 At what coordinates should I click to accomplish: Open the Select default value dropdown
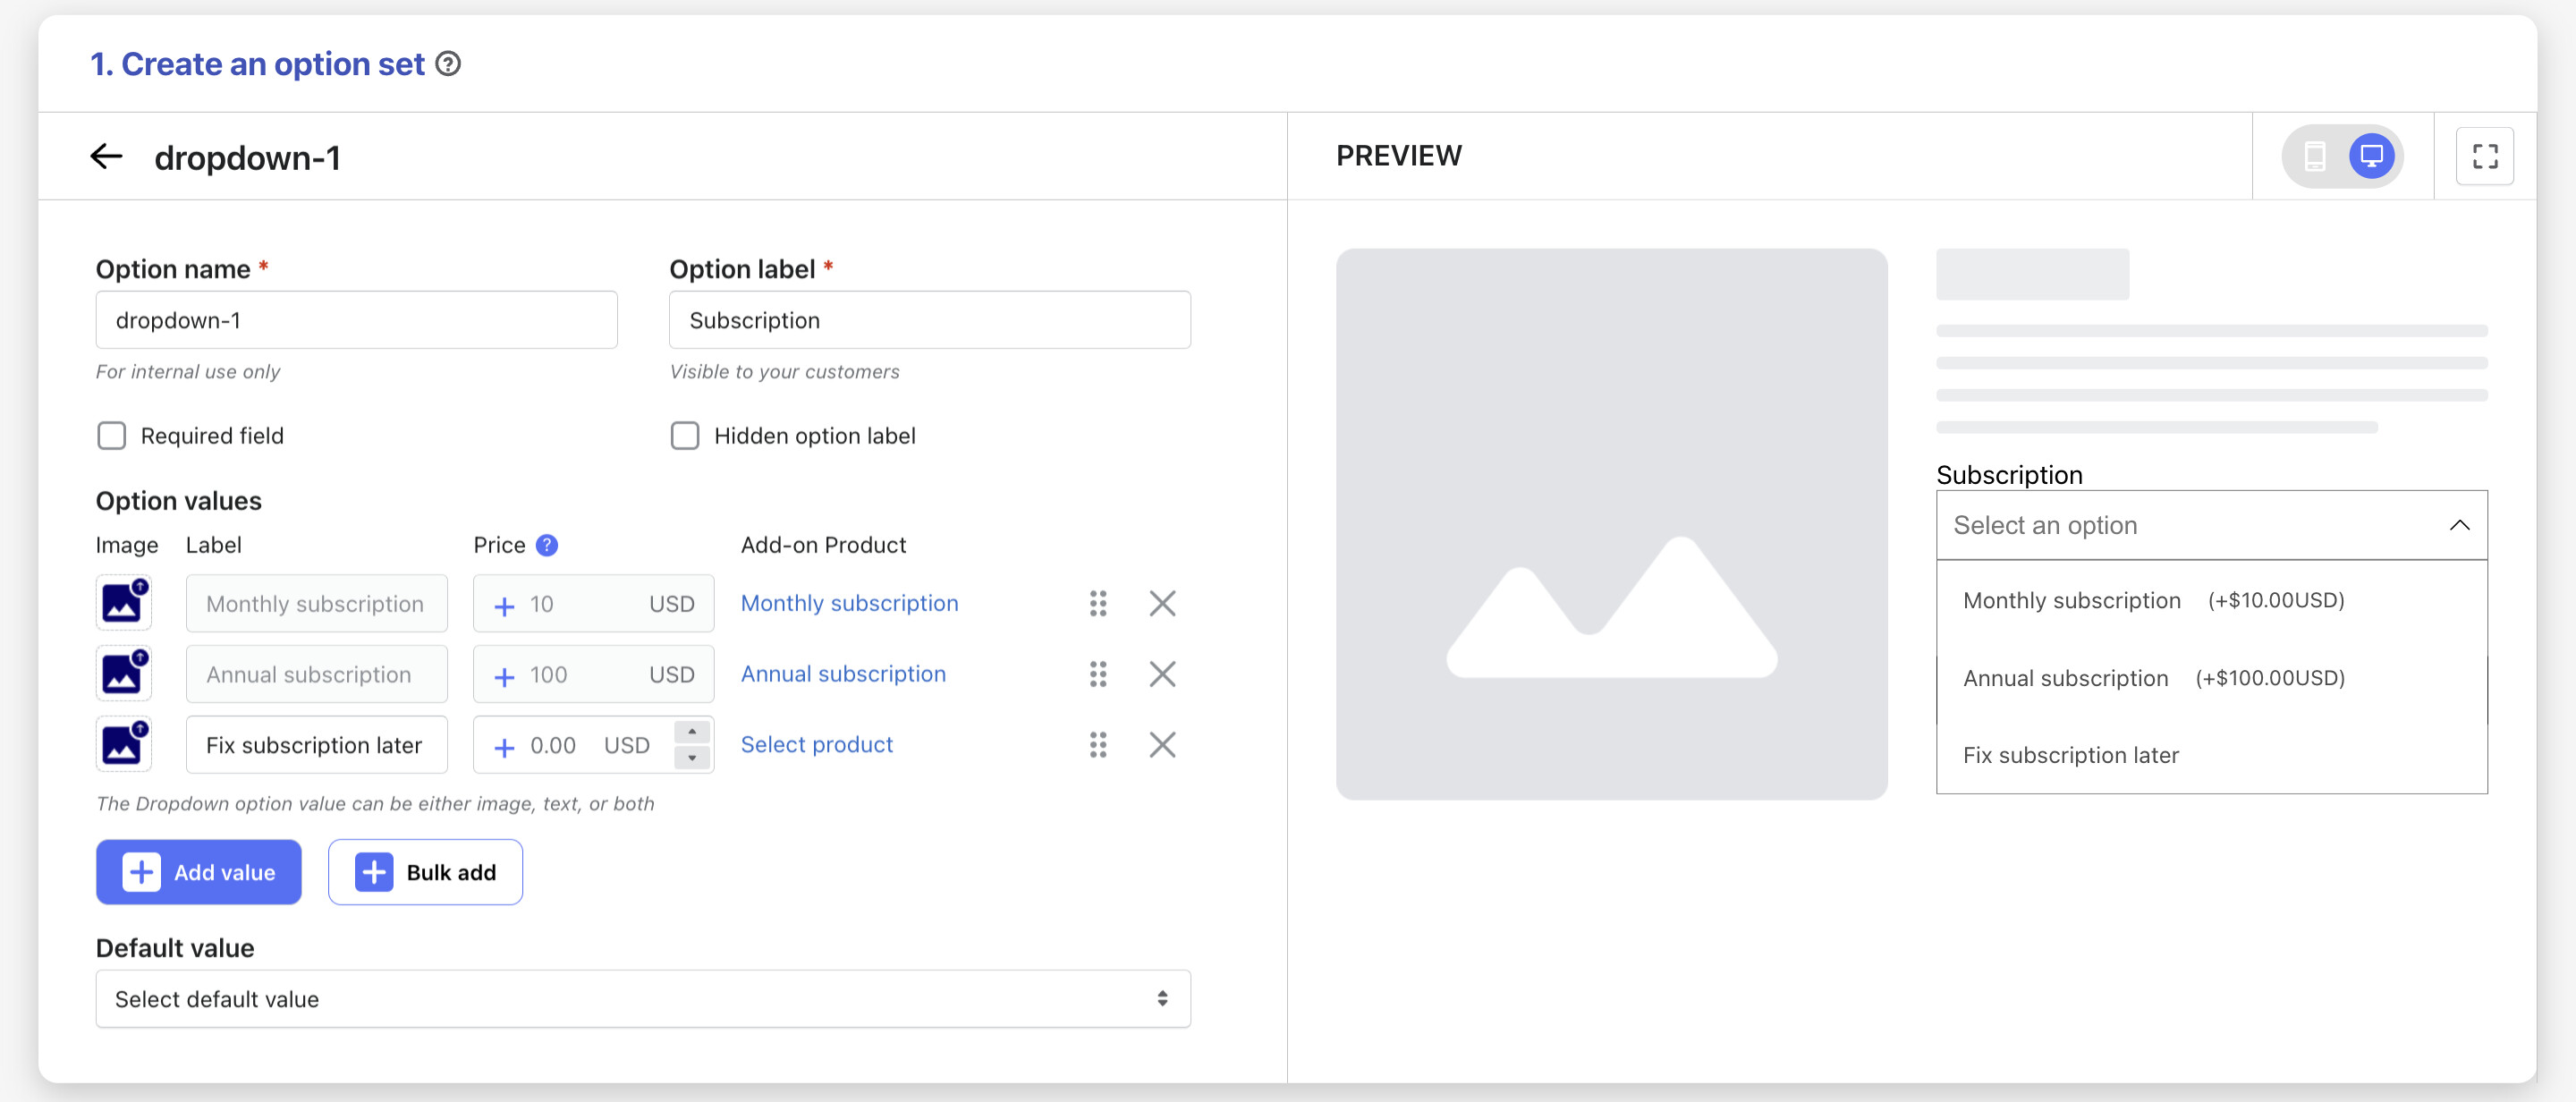click(x=642, y=998)
